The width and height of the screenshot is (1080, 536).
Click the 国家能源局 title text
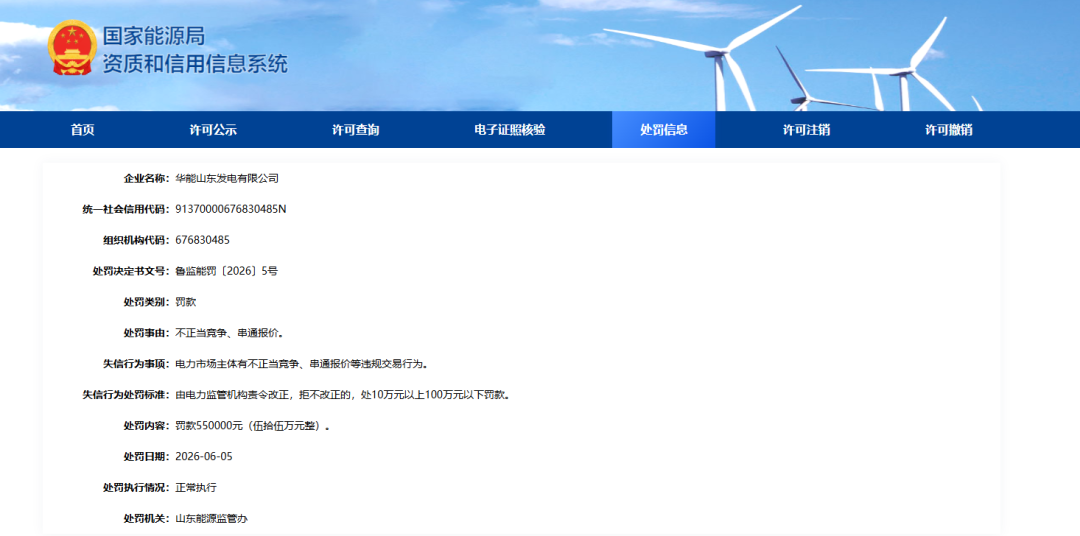pos(154,35)
